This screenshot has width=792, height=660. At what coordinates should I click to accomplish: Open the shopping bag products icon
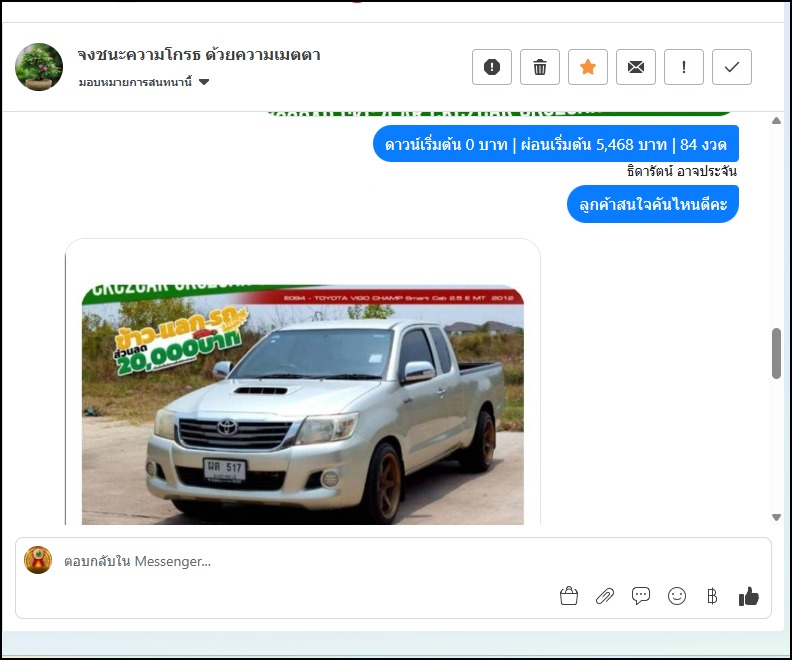click(x=569, y=596)
